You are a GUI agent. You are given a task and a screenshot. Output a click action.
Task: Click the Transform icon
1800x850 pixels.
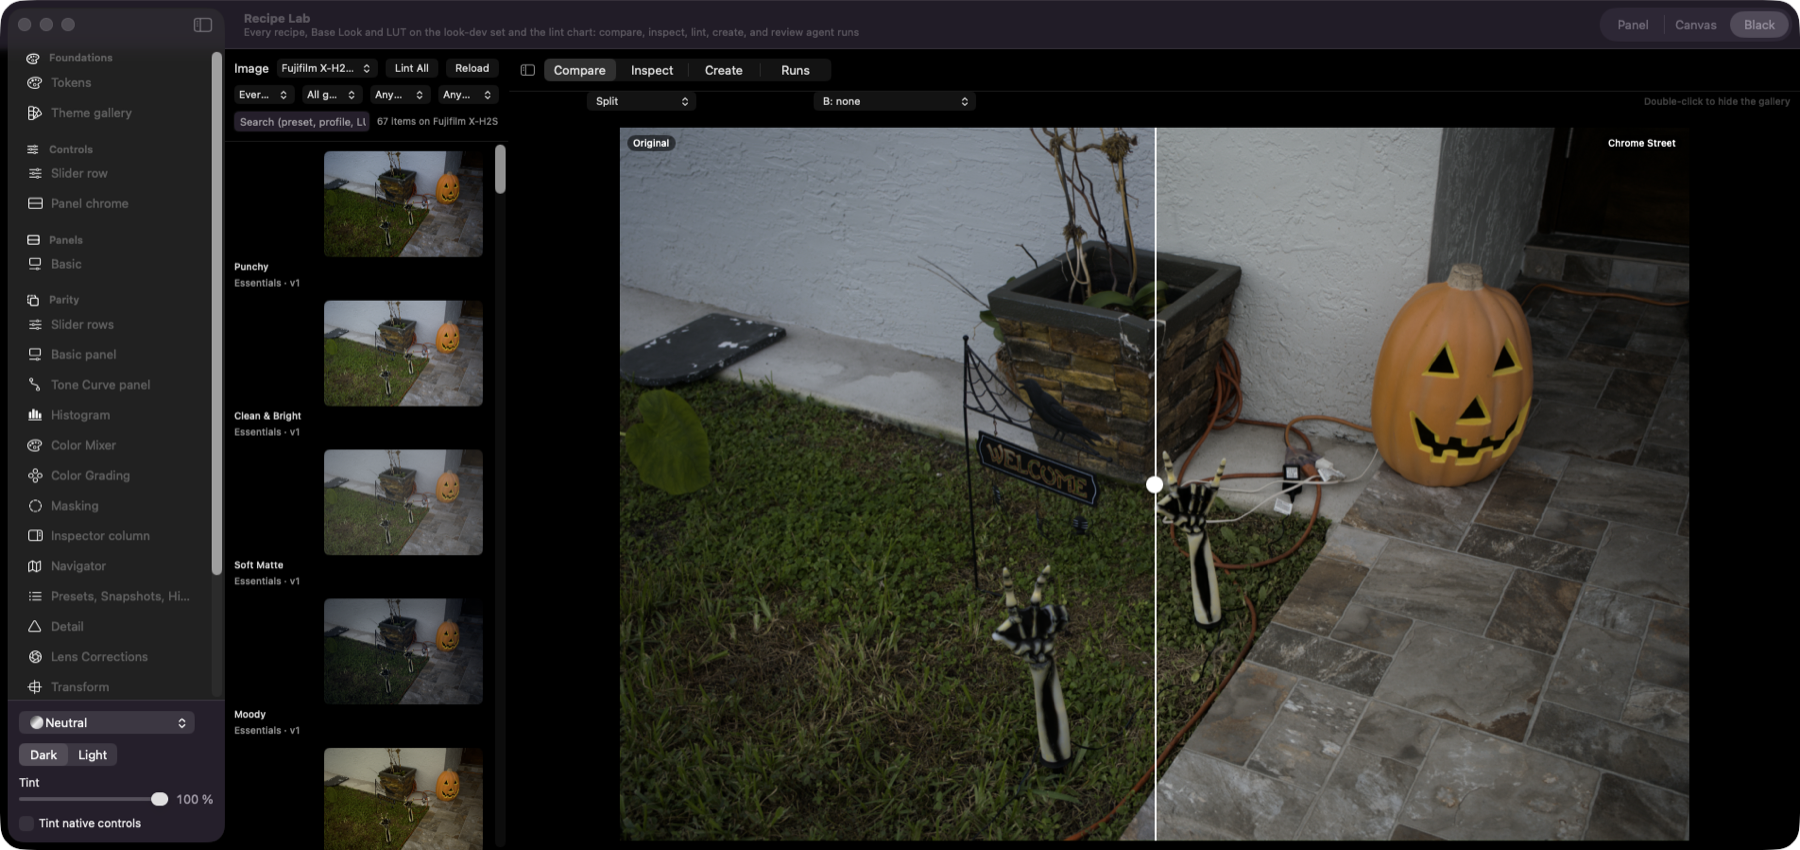coord(35,687)
